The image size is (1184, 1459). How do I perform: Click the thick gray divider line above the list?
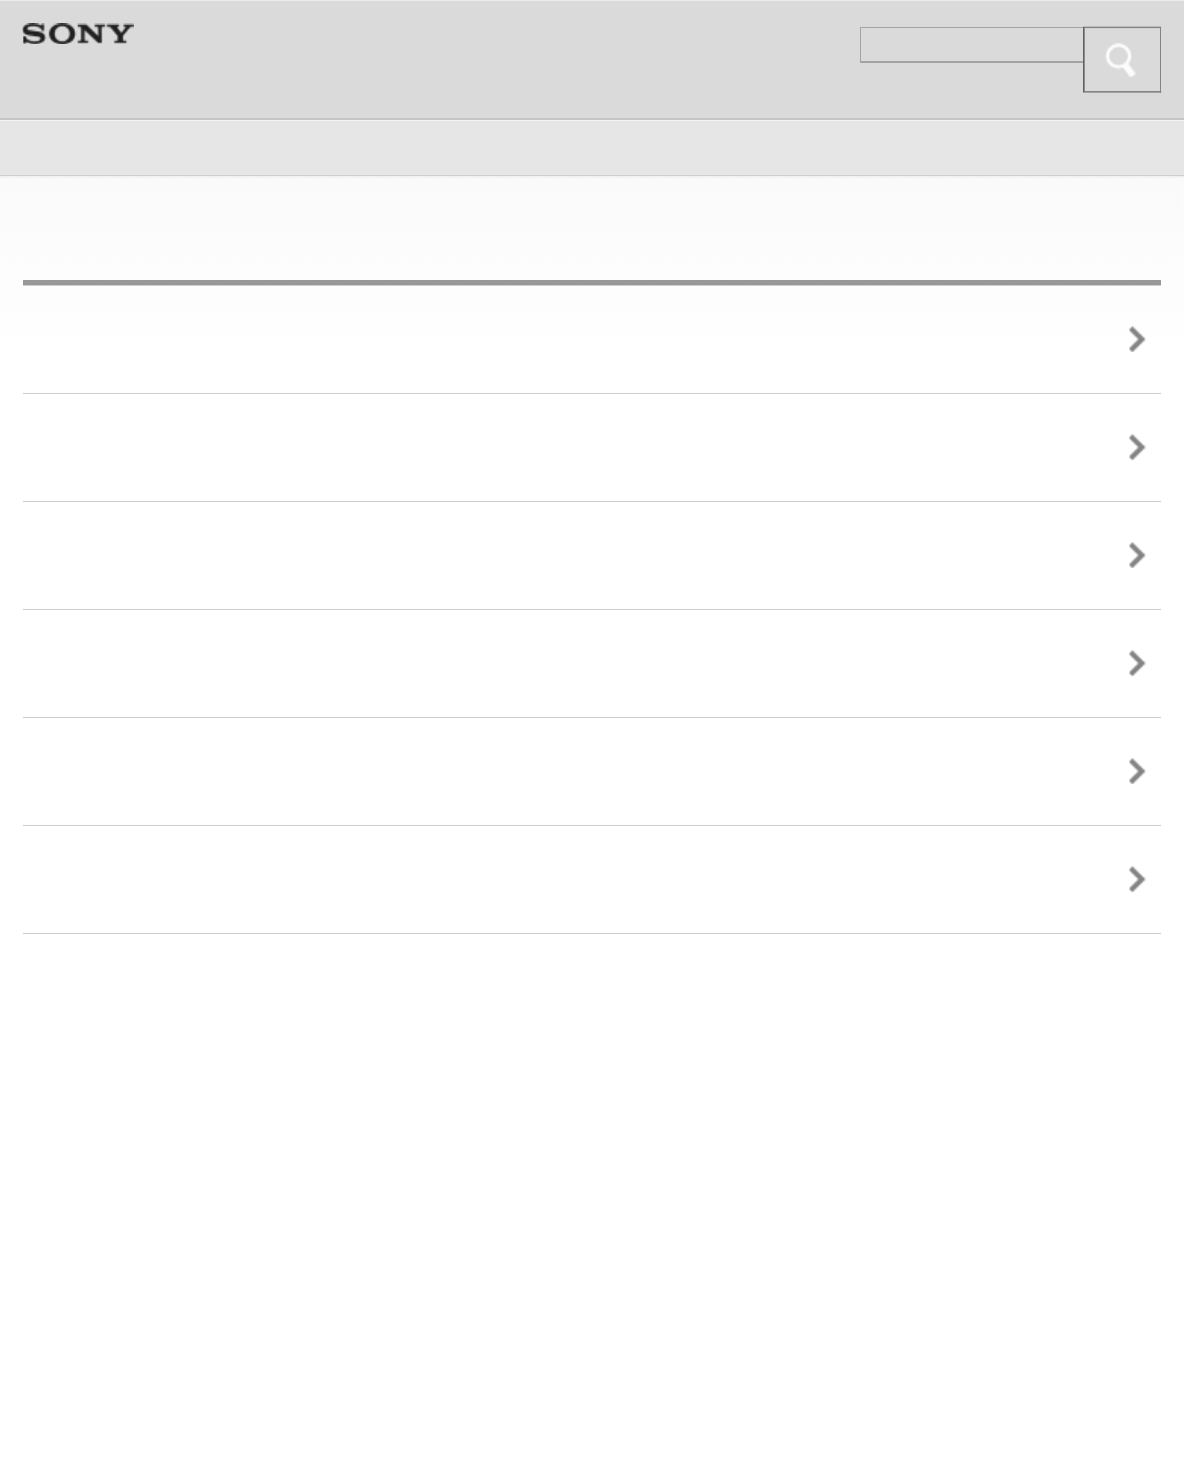(x=590, y=283)
